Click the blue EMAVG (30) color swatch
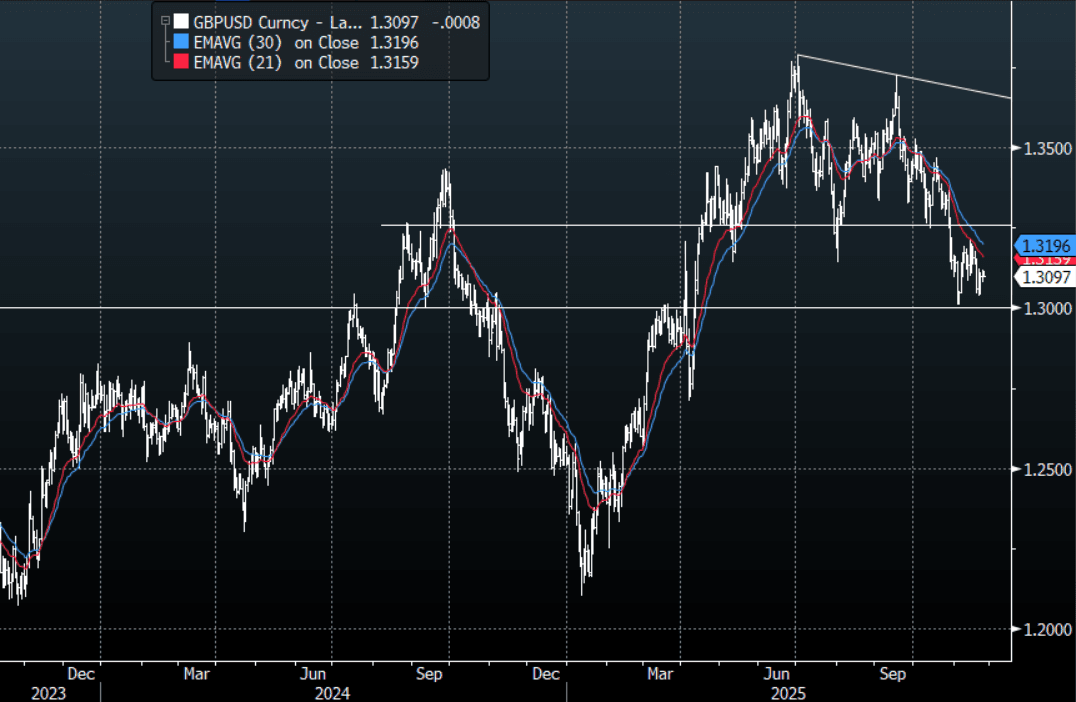1076x702 pixels. click(x=180, y=42)
